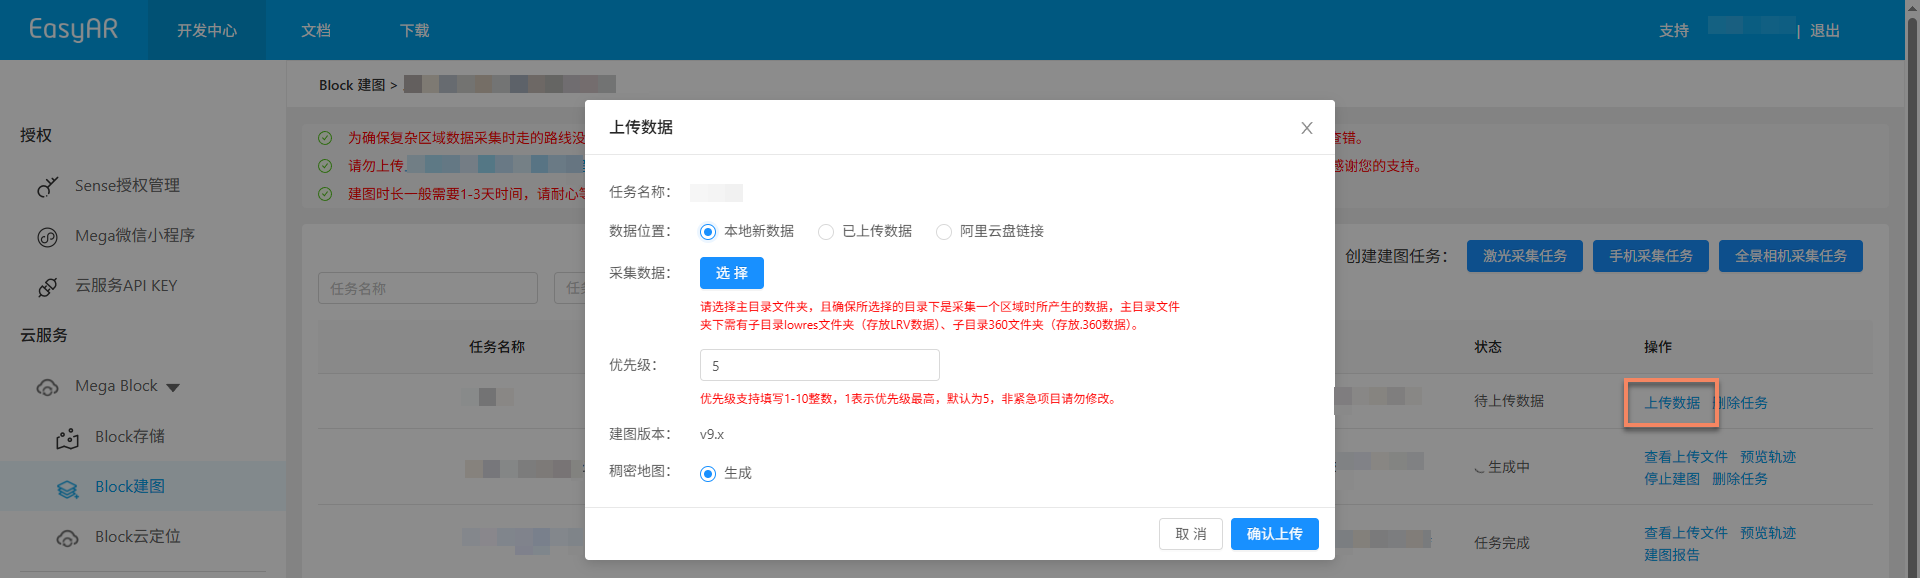Select 已上传数据 radio option

pyautogui.click(x=826, y=232)
